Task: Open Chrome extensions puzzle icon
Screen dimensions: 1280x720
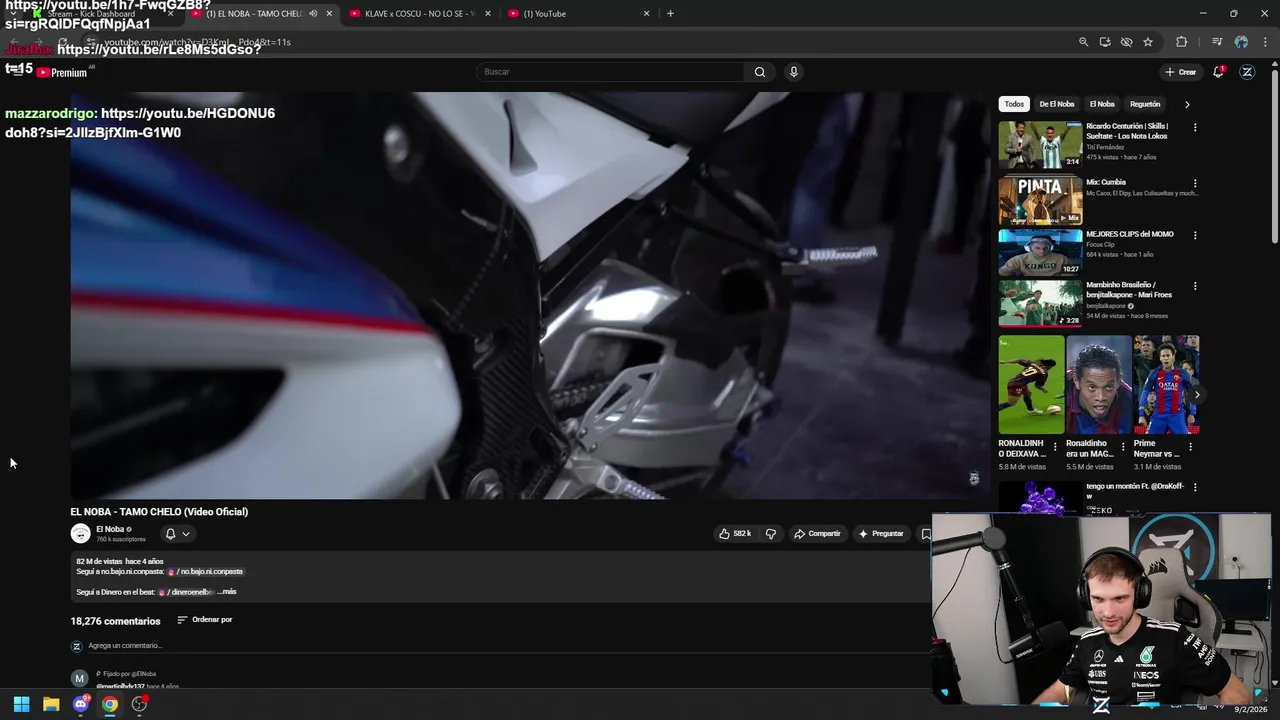Action: point(1182,42)
